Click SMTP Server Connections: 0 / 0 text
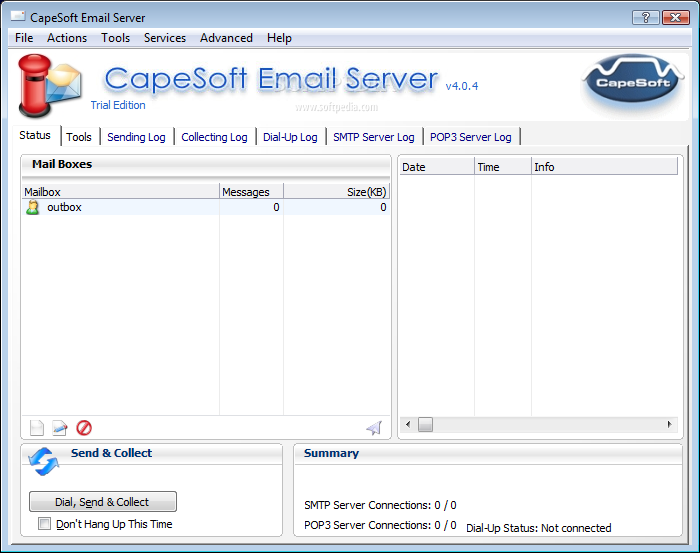The width and height of the screenshot is (700, 553). point(380,505)
